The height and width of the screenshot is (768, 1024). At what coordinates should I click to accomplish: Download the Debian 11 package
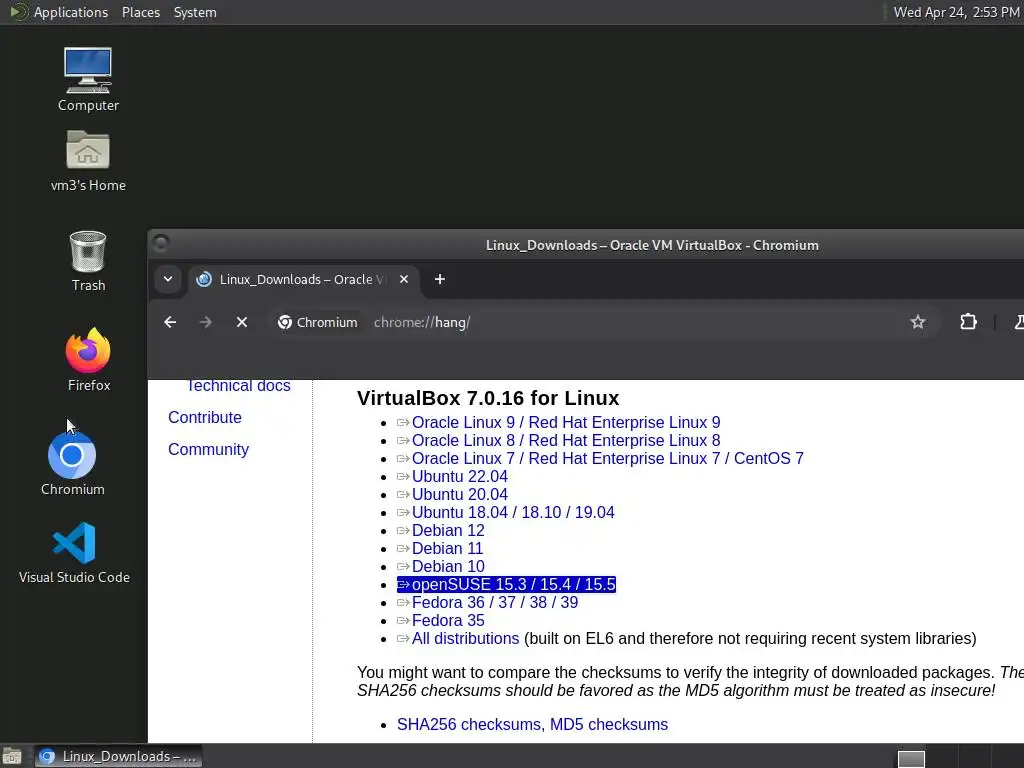pos(447,548)
